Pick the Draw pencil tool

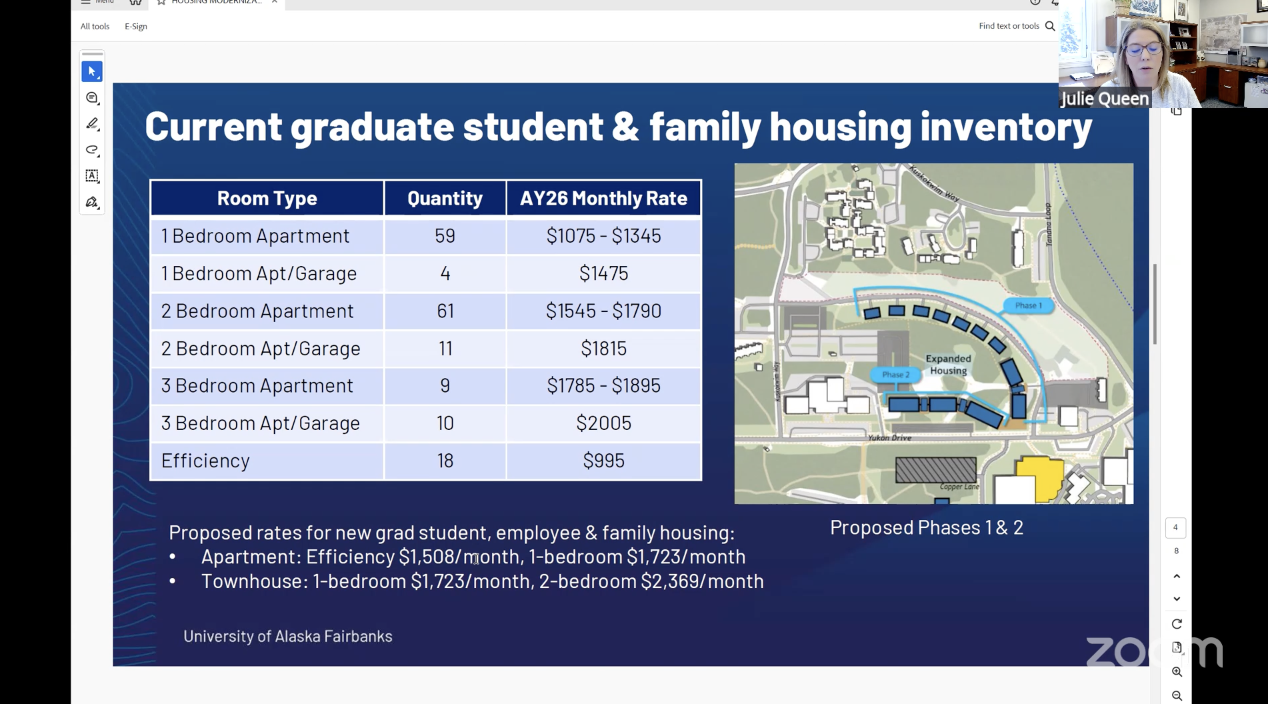tap(92, 123)
